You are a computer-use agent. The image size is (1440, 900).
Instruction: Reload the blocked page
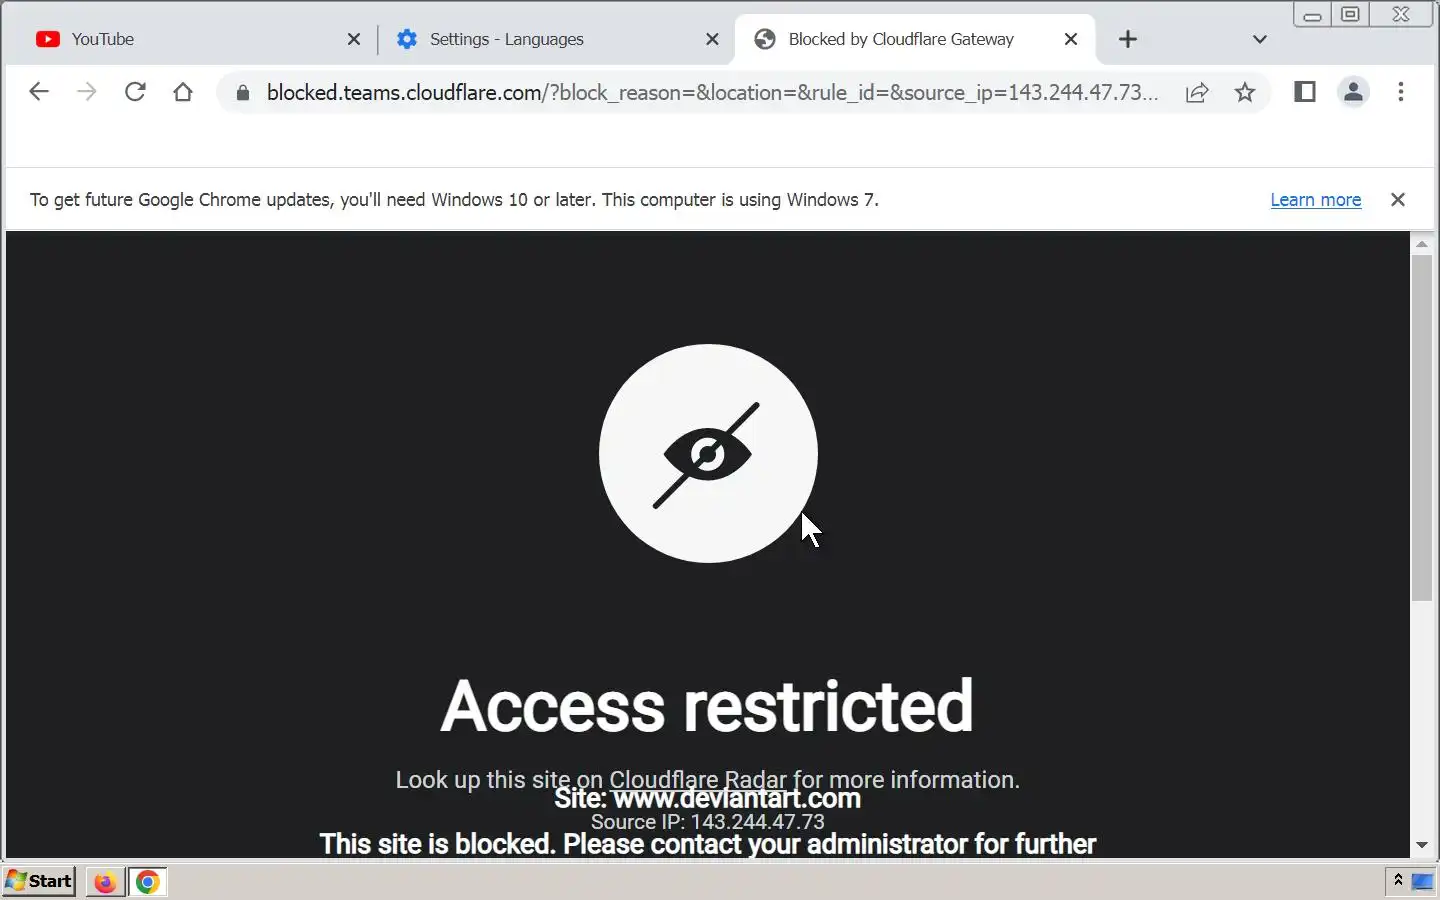pyautogui.click(x=135, y=92)
